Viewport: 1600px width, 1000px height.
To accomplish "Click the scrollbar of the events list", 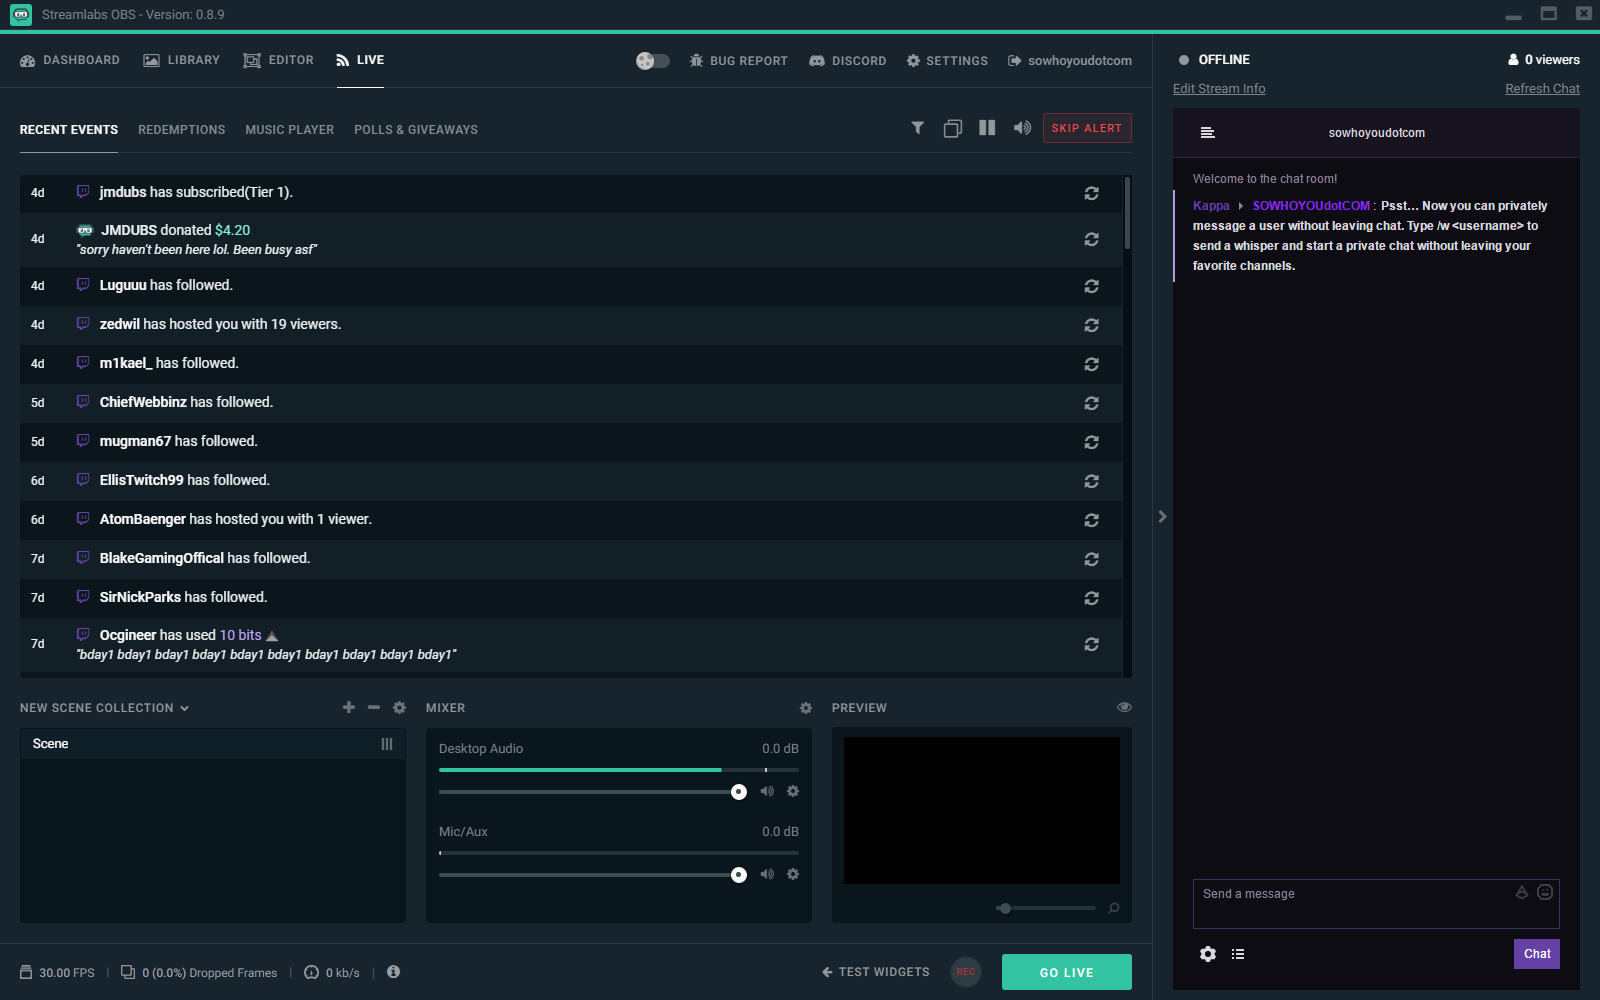I will pos(1128,213).
